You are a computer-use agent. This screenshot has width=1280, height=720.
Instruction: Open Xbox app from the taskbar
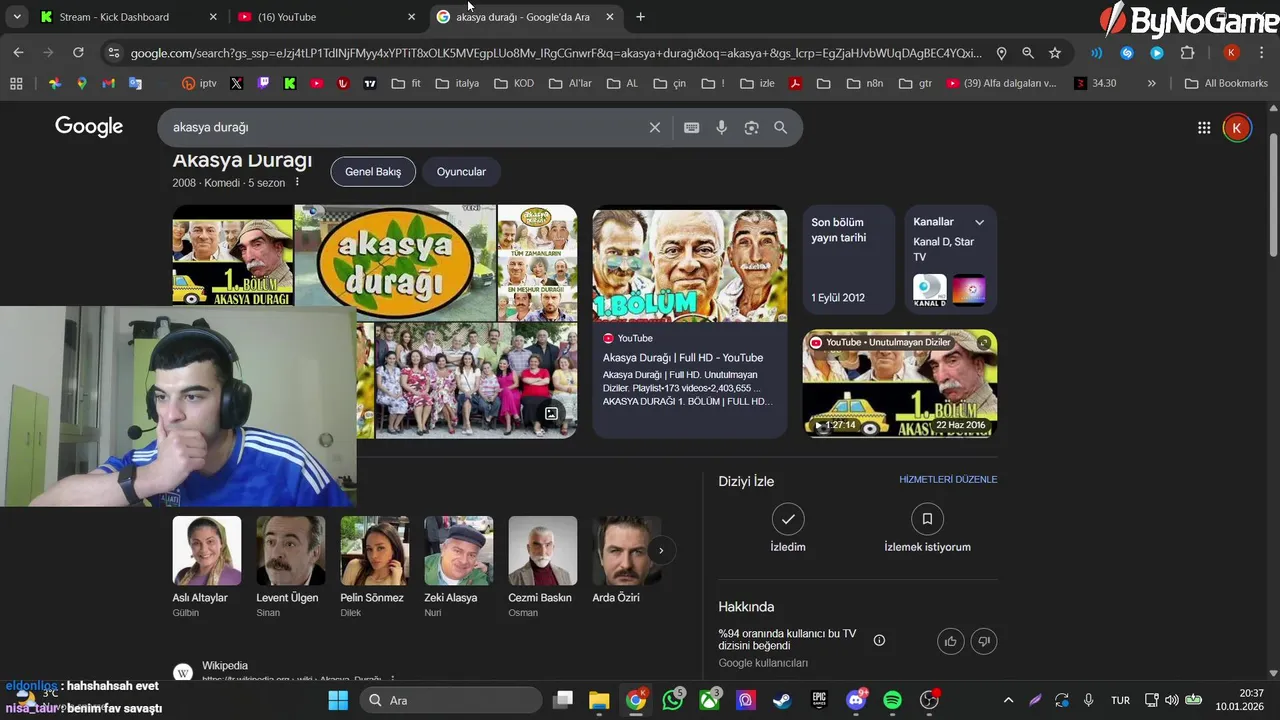coord(710,700)
